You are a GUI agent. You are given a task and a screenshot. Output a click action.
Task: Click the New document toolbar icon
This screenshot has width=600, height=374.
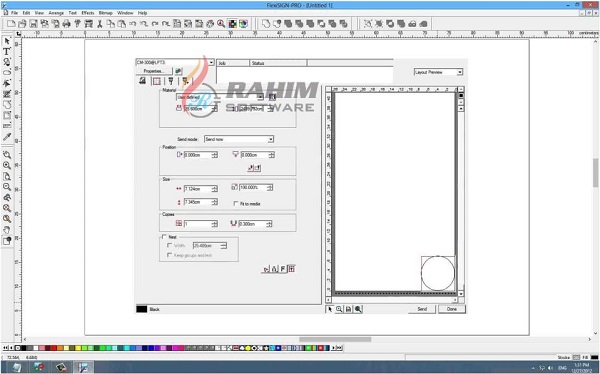[x=11, y=24]
